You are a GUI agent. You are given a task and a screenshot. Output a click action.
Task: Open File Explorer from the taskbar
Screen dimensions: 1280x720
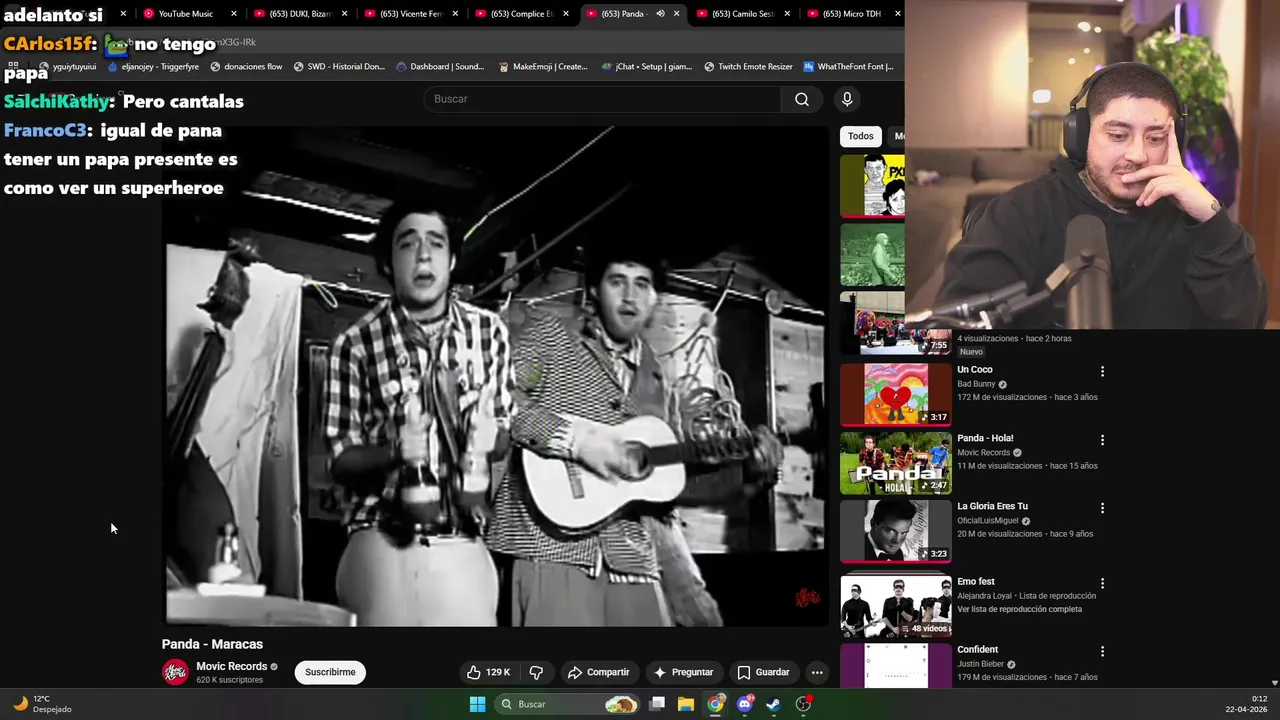tap(686, 704)
